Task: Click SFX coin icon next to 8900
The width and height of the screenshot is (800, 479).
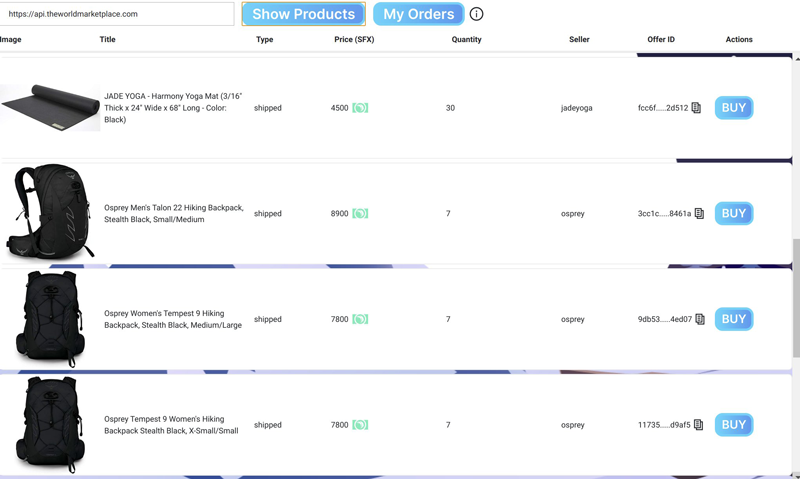Action: tap(360, 213)
